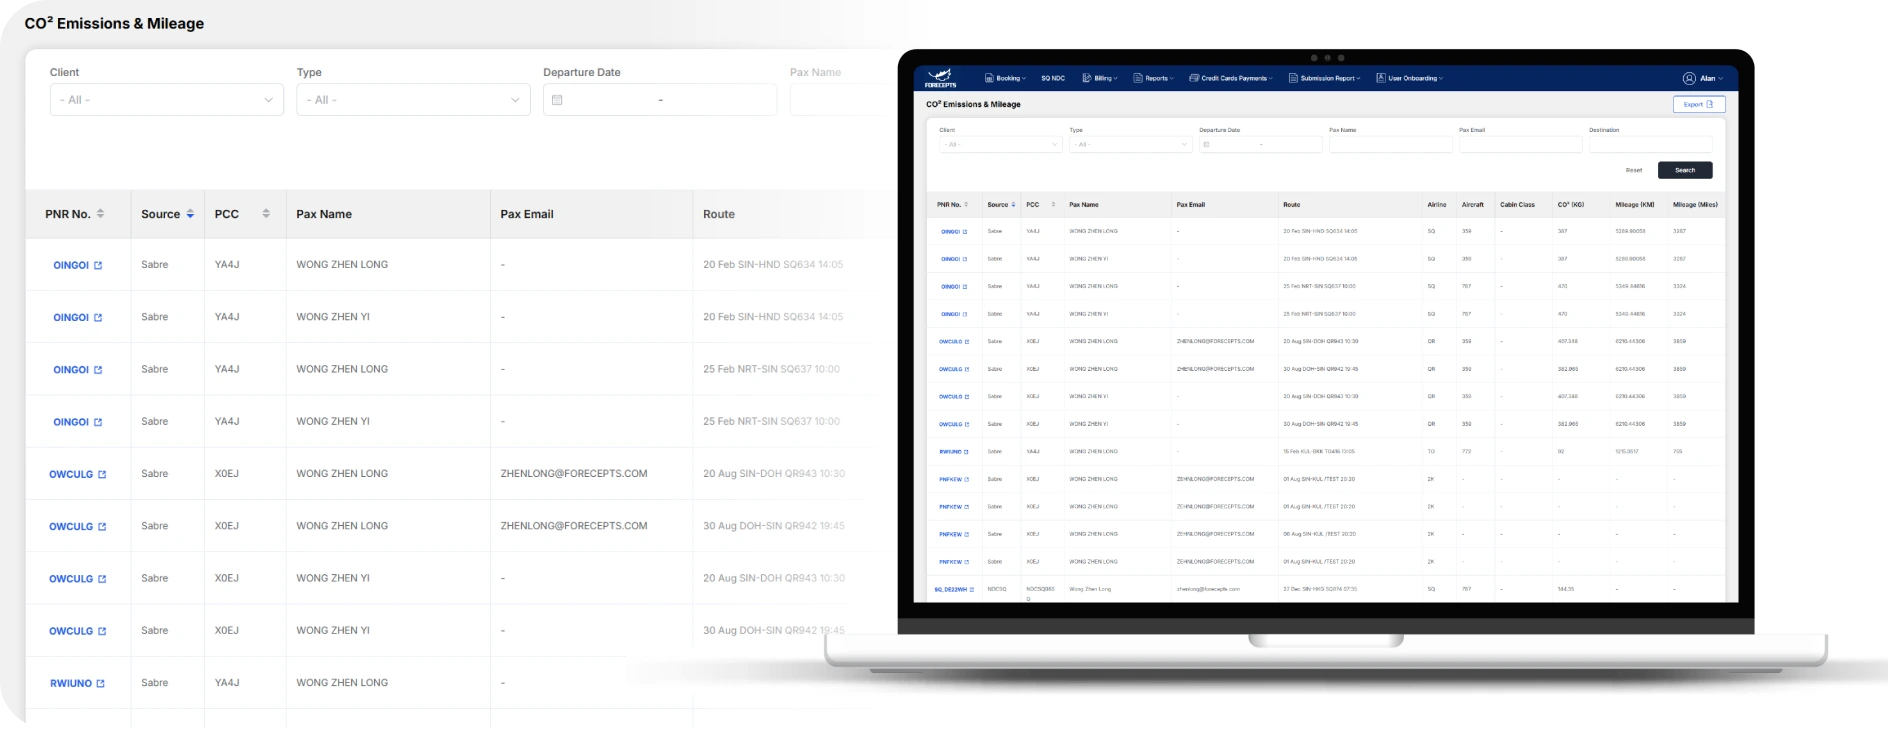
Task: Click the Booking icon in the navbar
Action: (x=989, y=78)
